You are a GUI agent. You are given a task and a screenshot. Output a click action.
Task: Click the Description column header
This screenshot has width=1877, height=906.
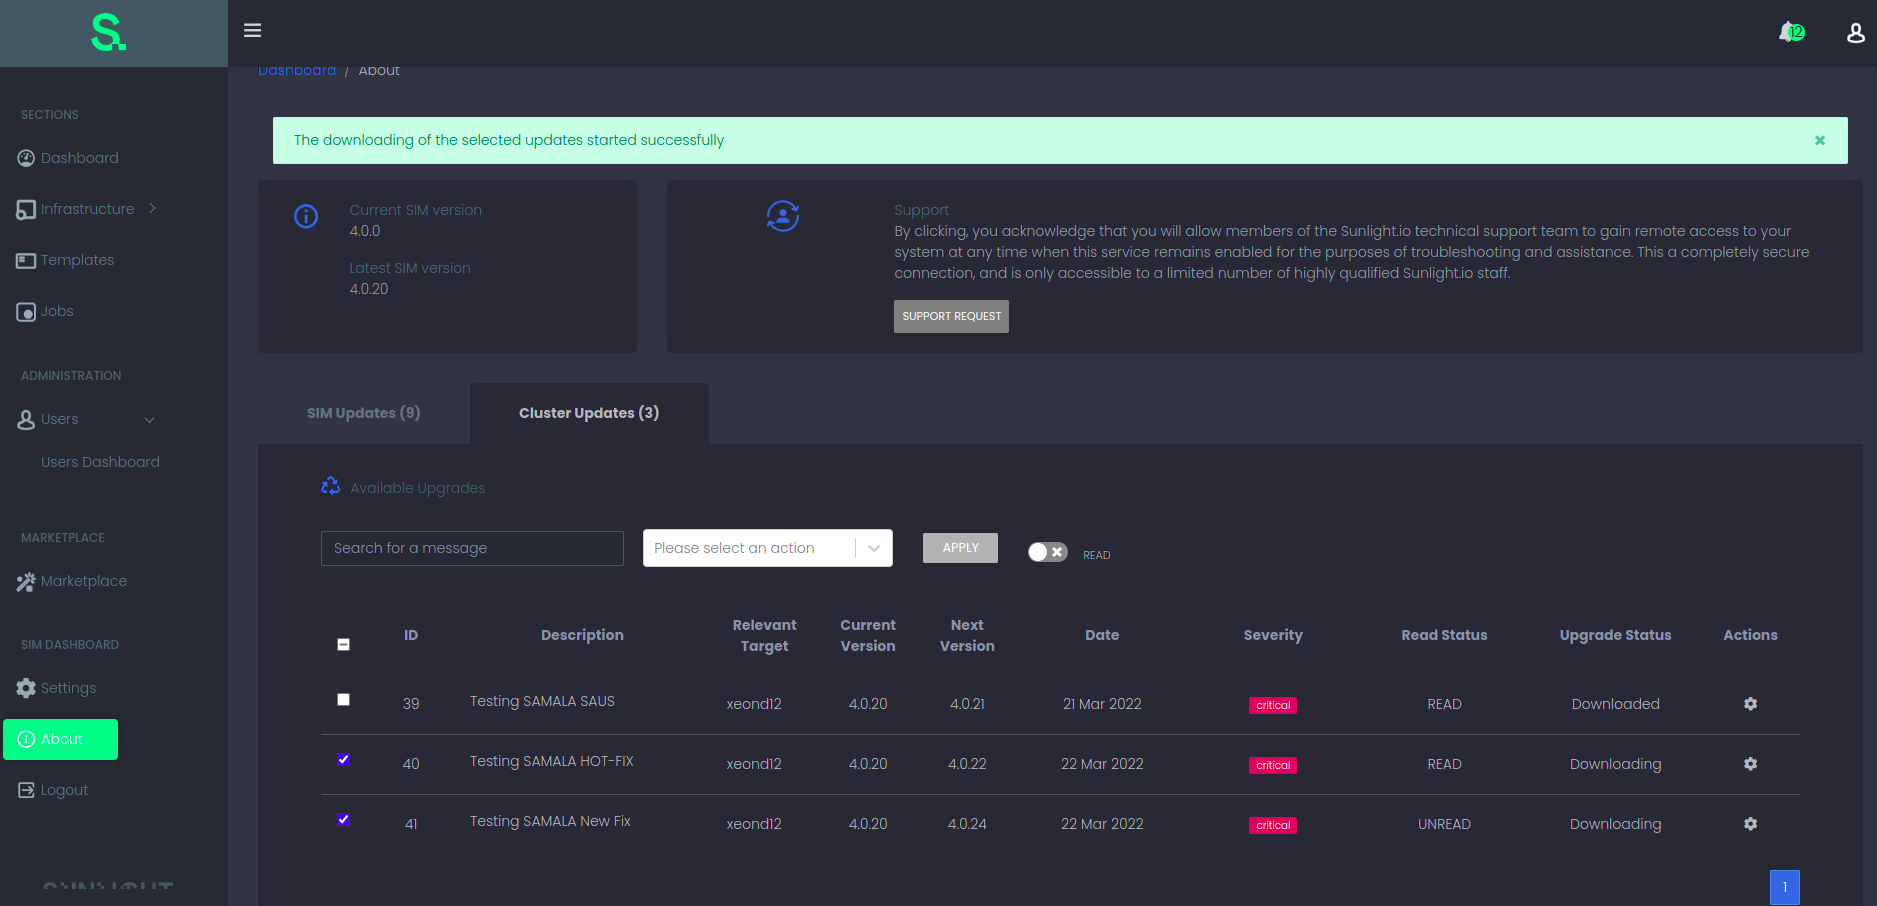pyautogui.click(x=582, y=635)
